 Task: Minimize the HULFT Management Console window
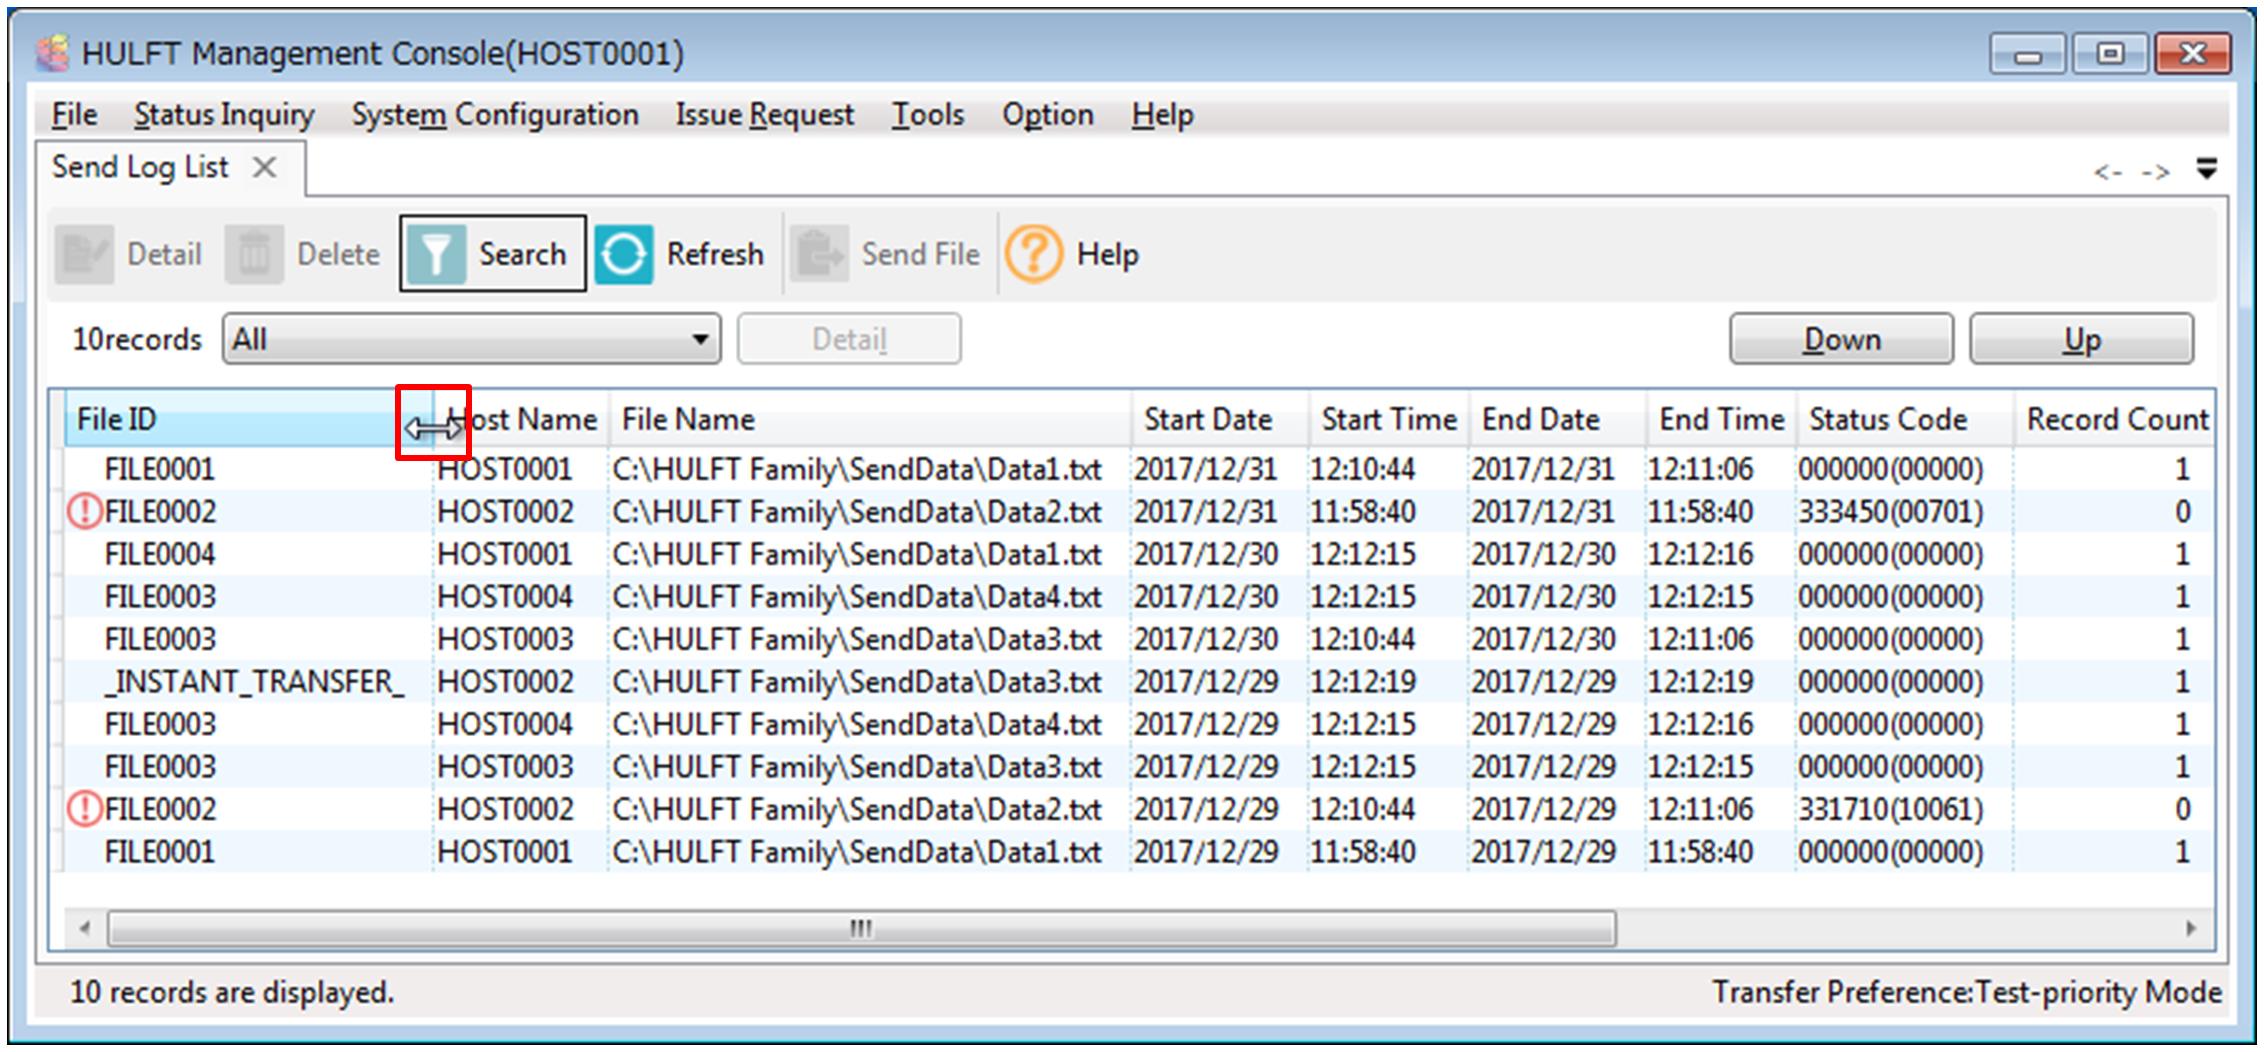[2027, 55]
